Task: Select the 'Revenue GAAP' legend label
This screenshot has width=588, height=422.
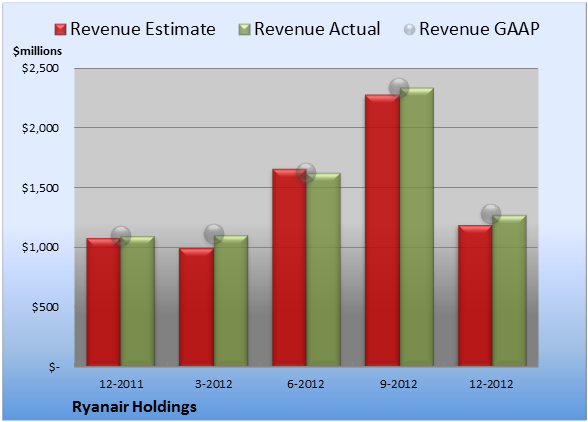Action: [479, 29]
